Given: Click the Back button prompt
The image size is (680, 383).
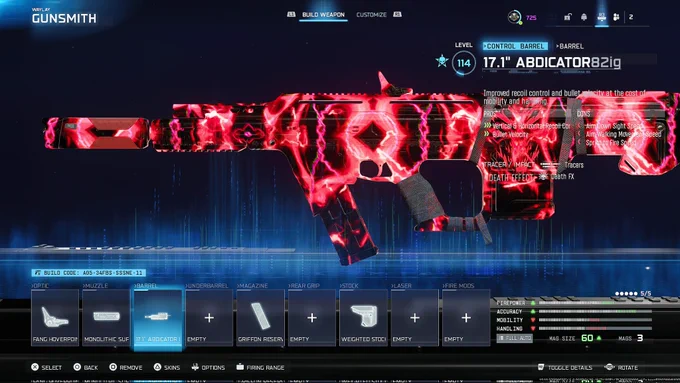Looking at the screenshot, I should pyautogui.click(x=85, y=367).
